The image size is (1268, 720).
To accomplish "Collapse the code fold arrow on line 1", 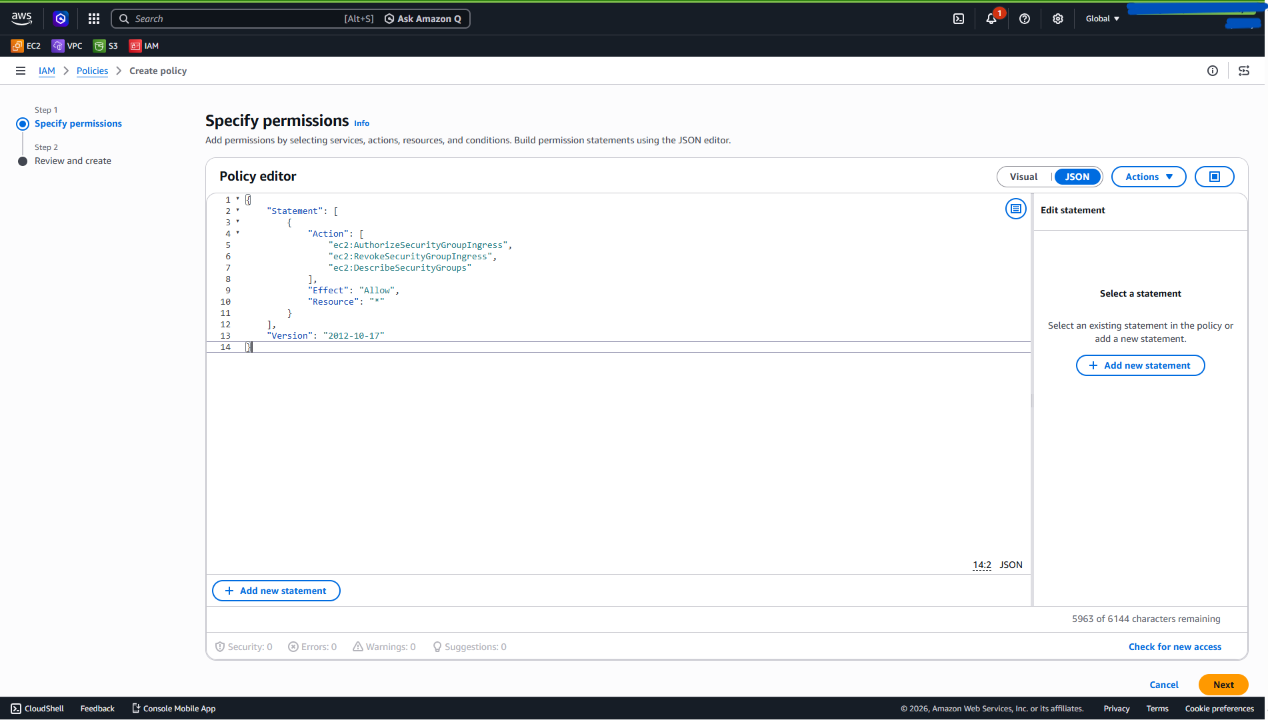I will click(x=238, y=200).
